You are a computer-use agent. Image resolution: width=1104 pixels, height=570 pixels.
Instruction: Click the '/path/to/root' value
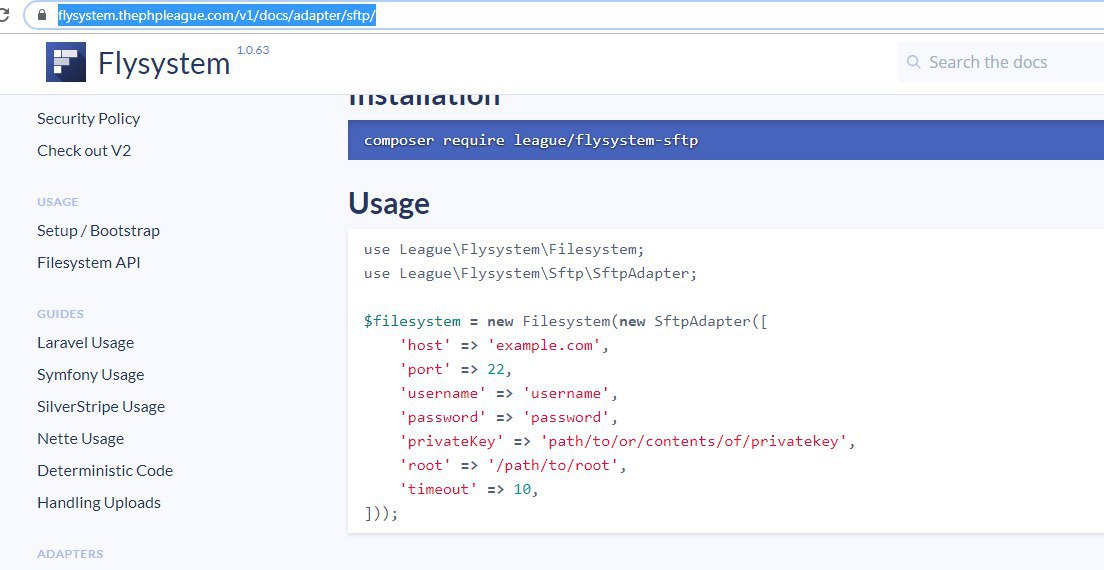(553, 465)
